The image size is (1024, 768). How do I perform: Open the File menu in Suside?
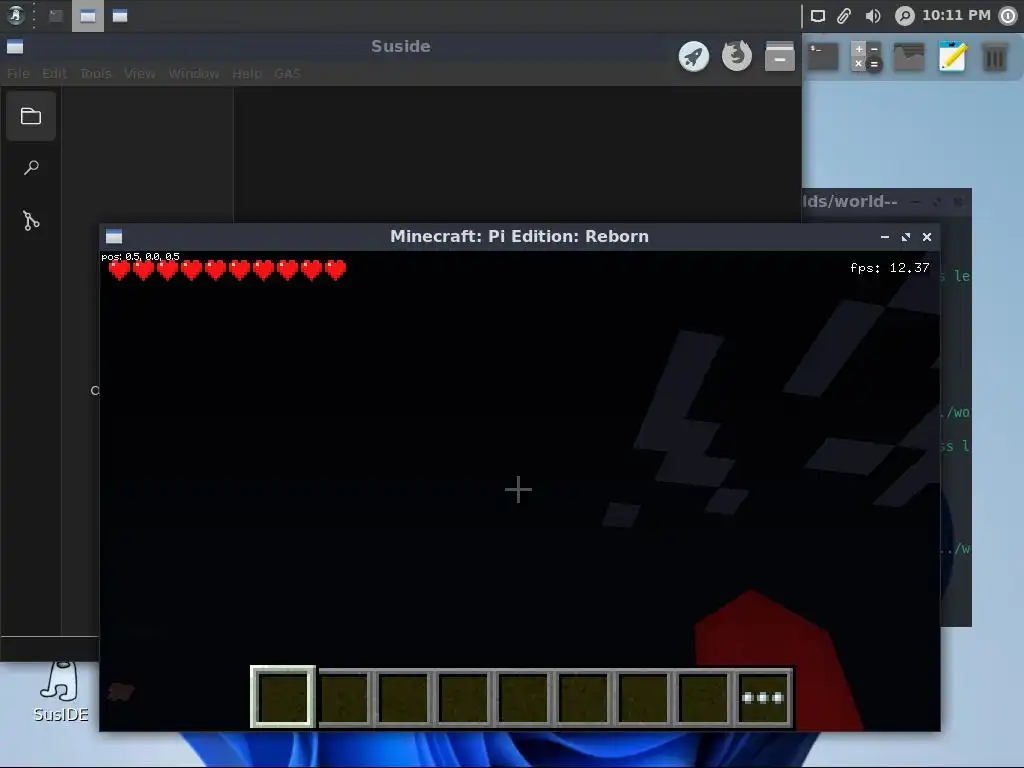tap(18, 73)
